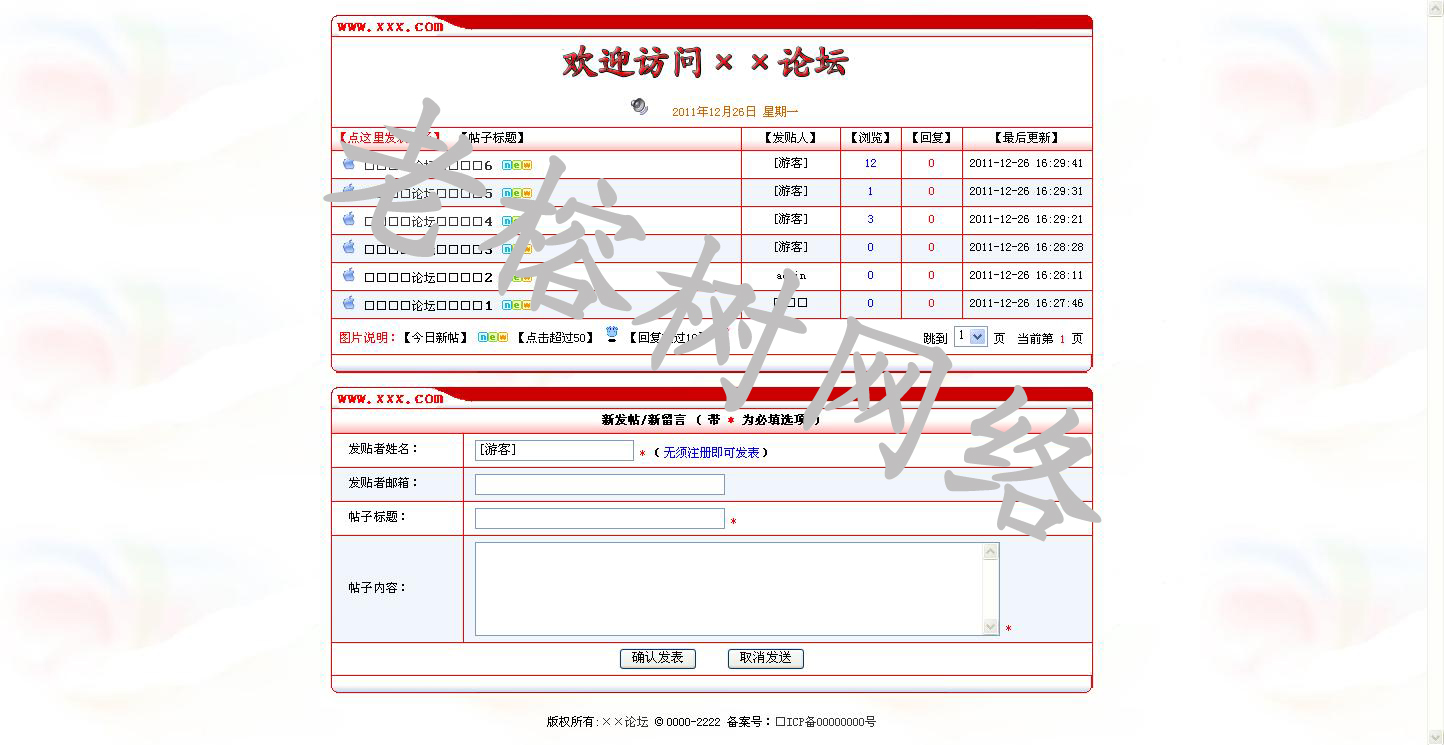This screenshot has height=745, width=1444.
Task: Click the new badge in the legend row
Action: pyautogui.click(x=492, y=338)
